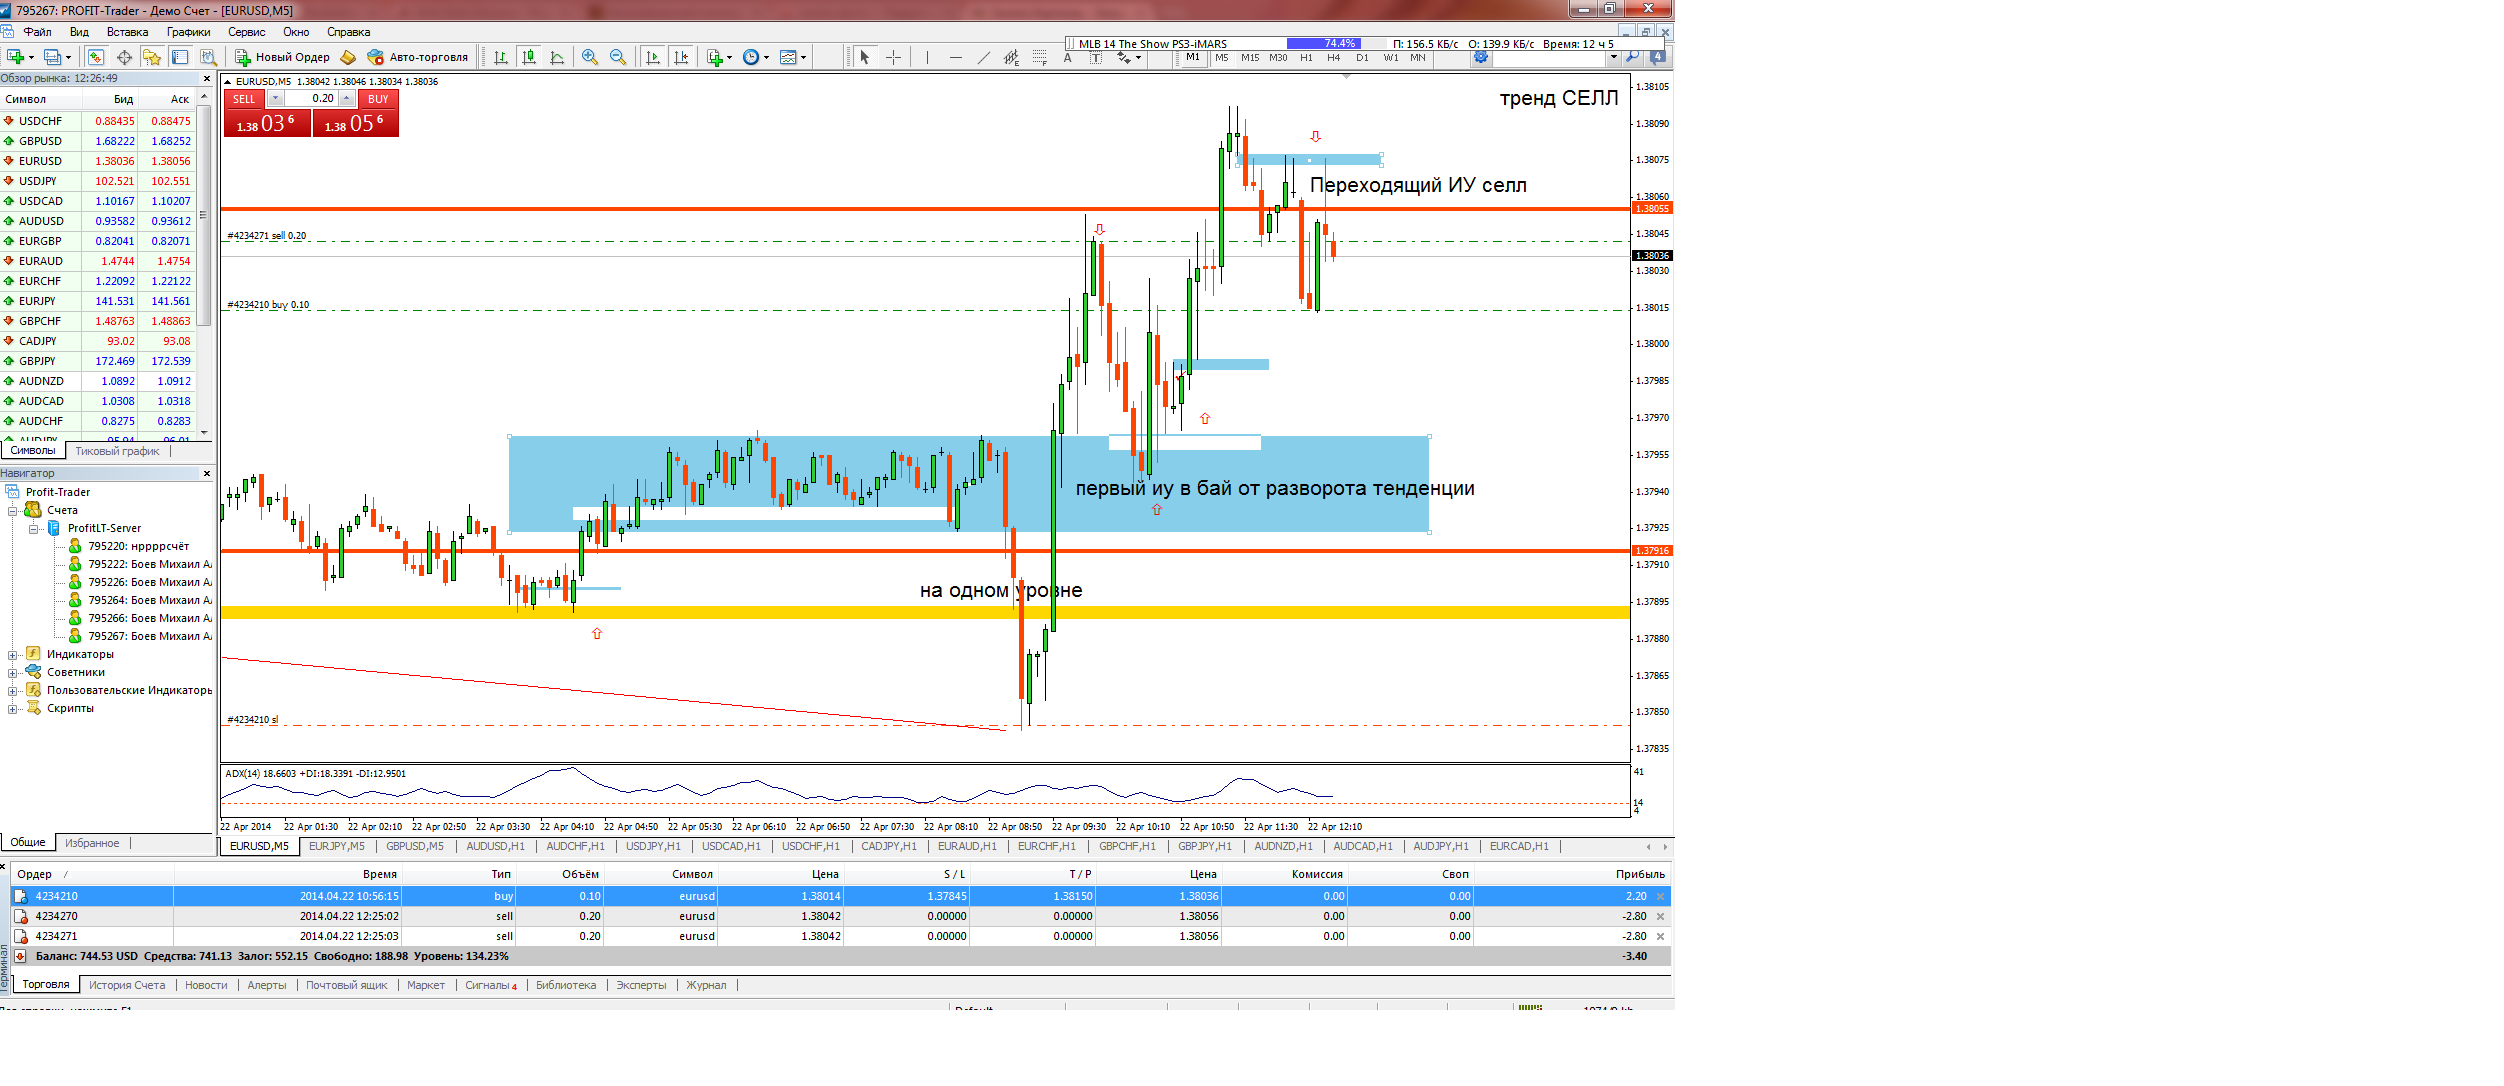
Task: Select the Fibonacci Retracement tool
Action: pos(1040,57)
